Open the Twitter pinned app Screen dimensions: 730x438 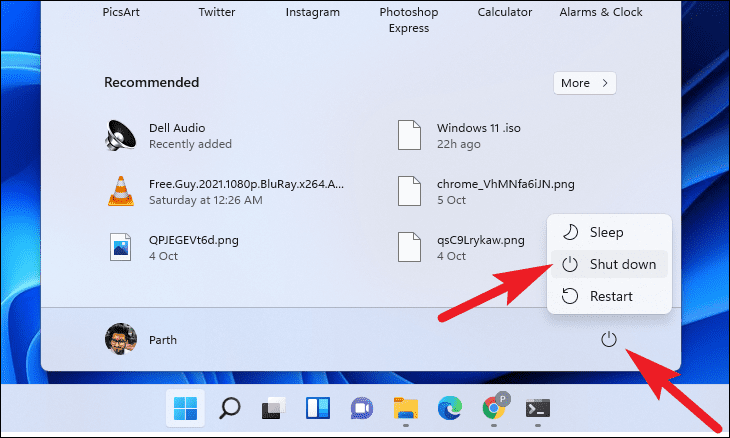coord(217,12)
